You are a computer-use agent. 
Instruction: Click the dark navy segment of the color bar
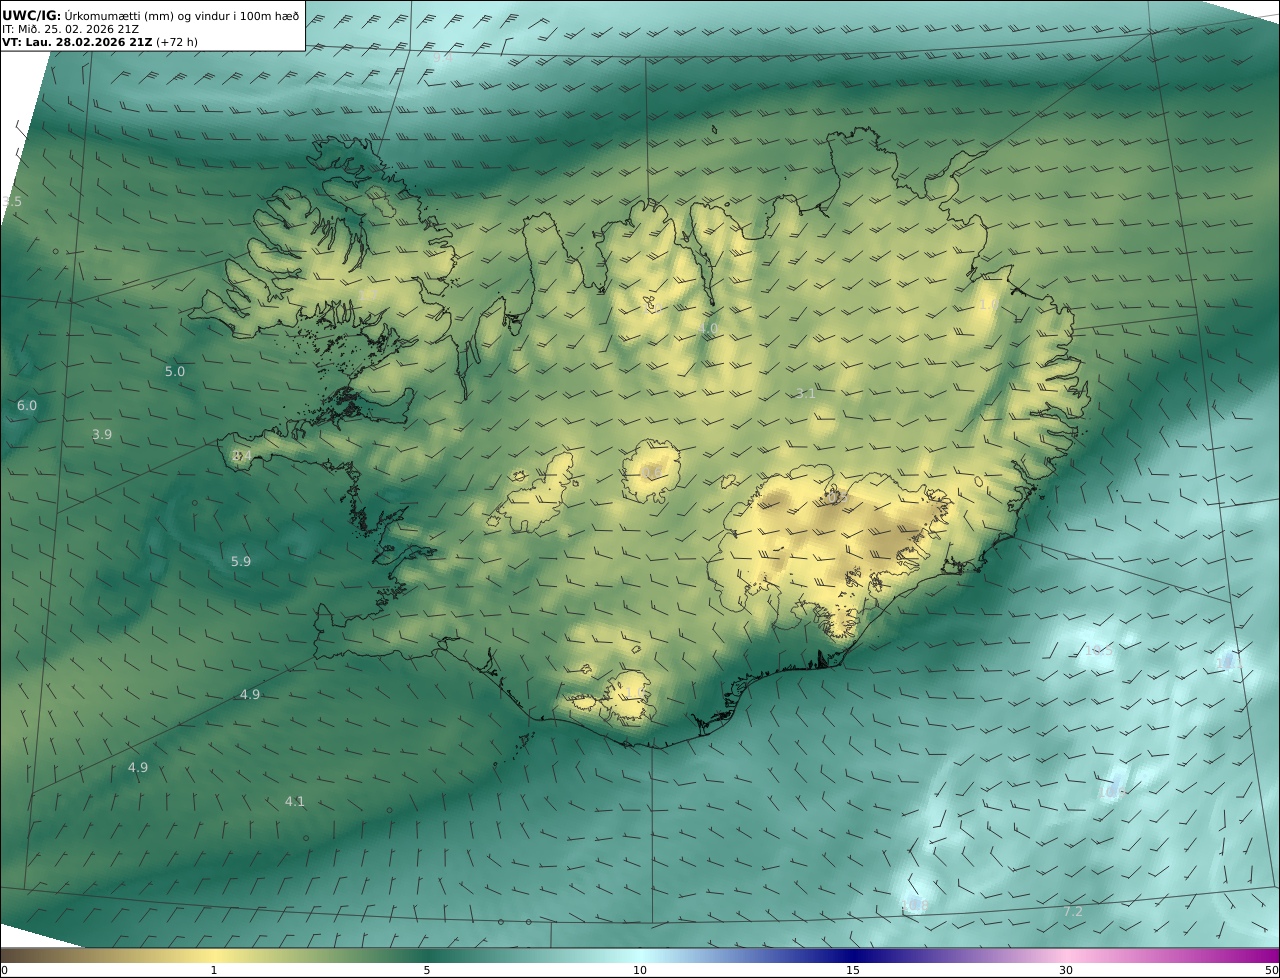pyautogui.click(x=853, y=955)
